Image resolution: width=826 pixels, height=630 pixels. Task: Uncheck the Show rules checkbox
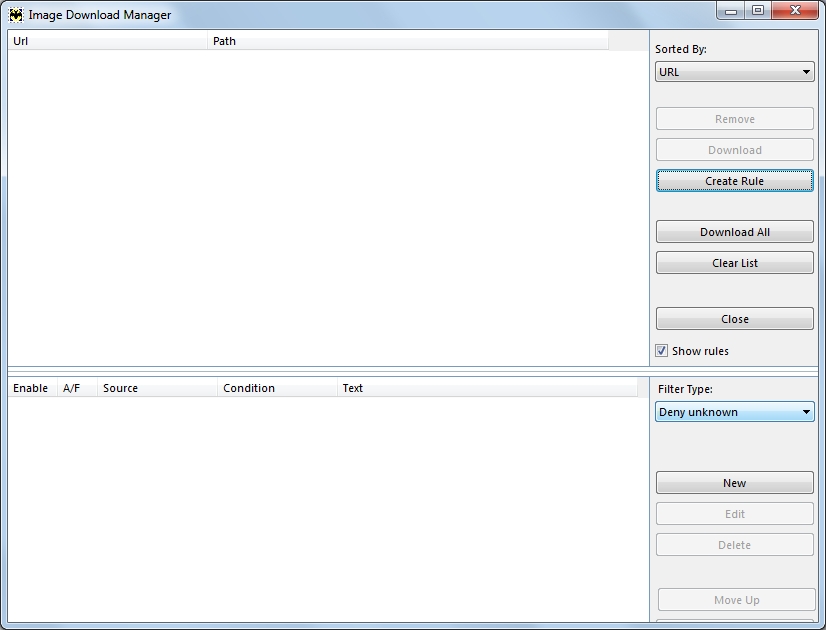tap(661, 351)
